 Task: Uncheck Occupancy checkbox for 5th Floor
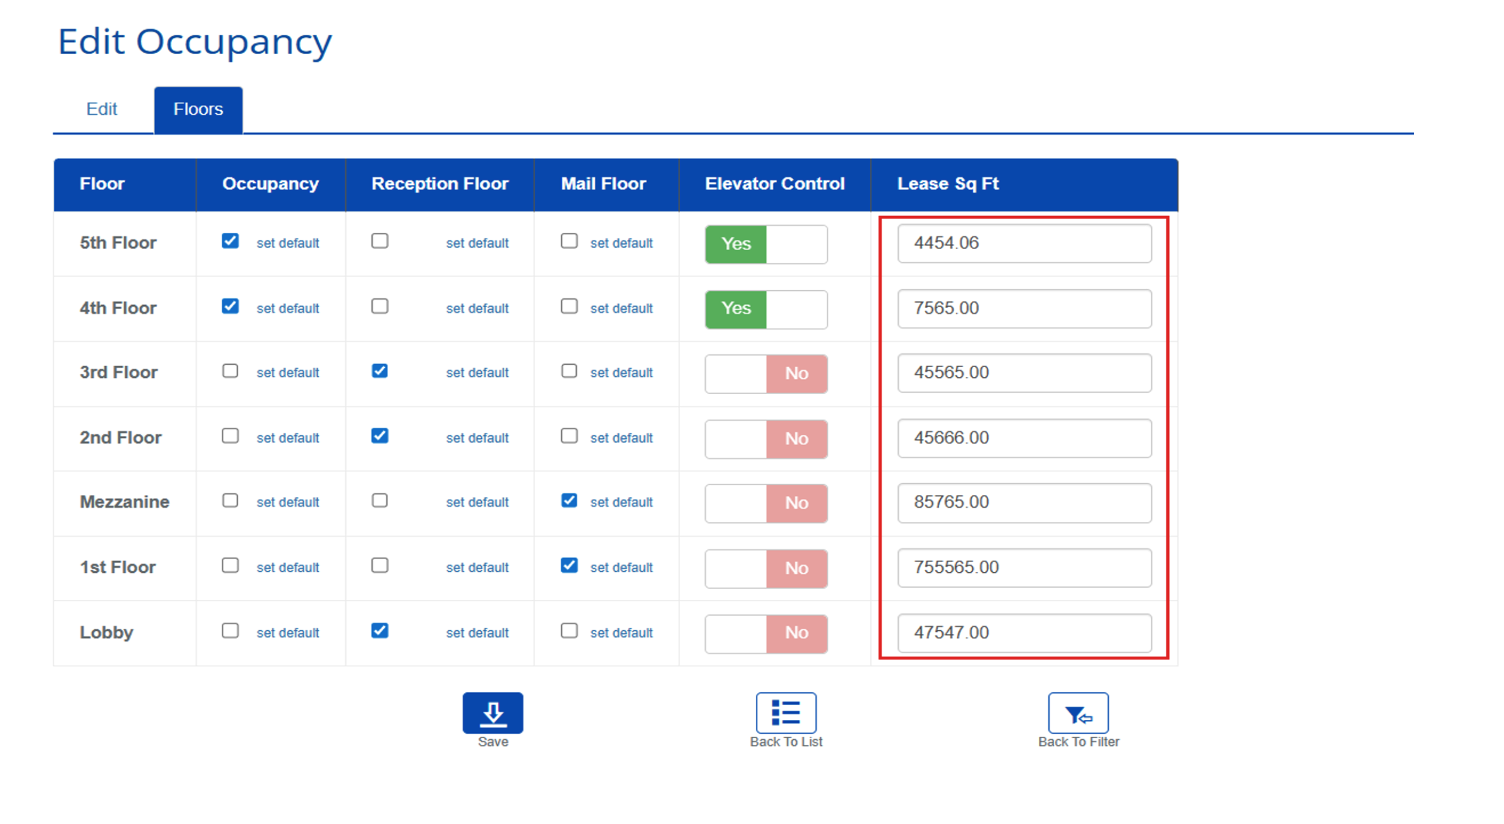[230, 241]
